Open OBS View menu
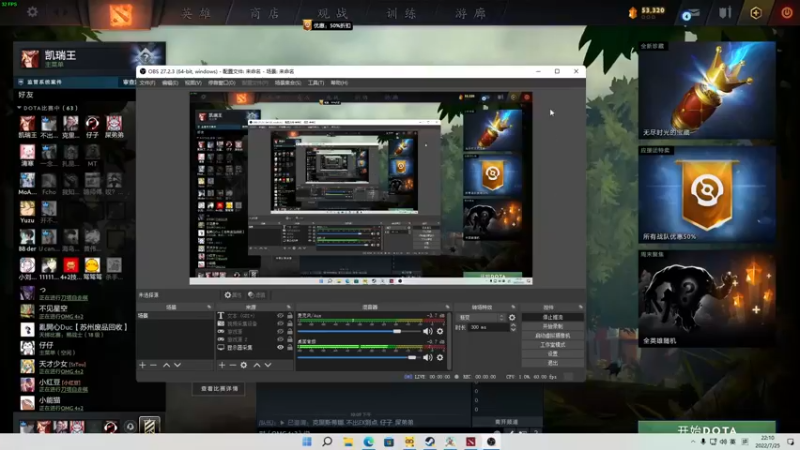 (193, 83)
